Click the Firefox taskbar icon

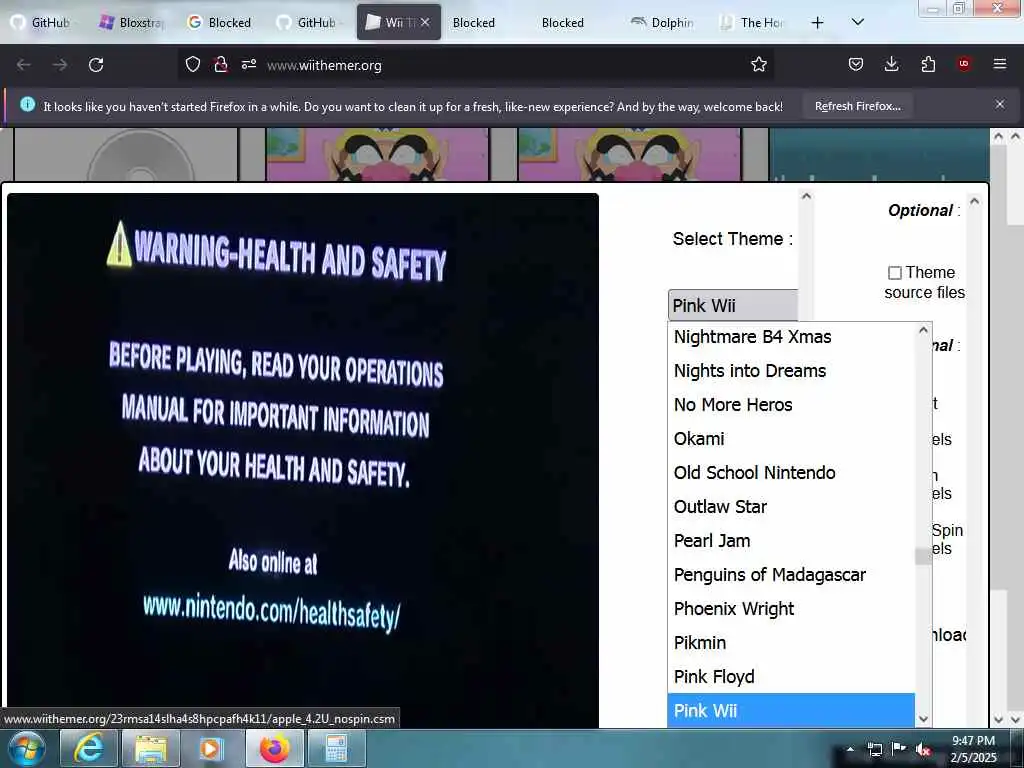[x=274, y=748]
